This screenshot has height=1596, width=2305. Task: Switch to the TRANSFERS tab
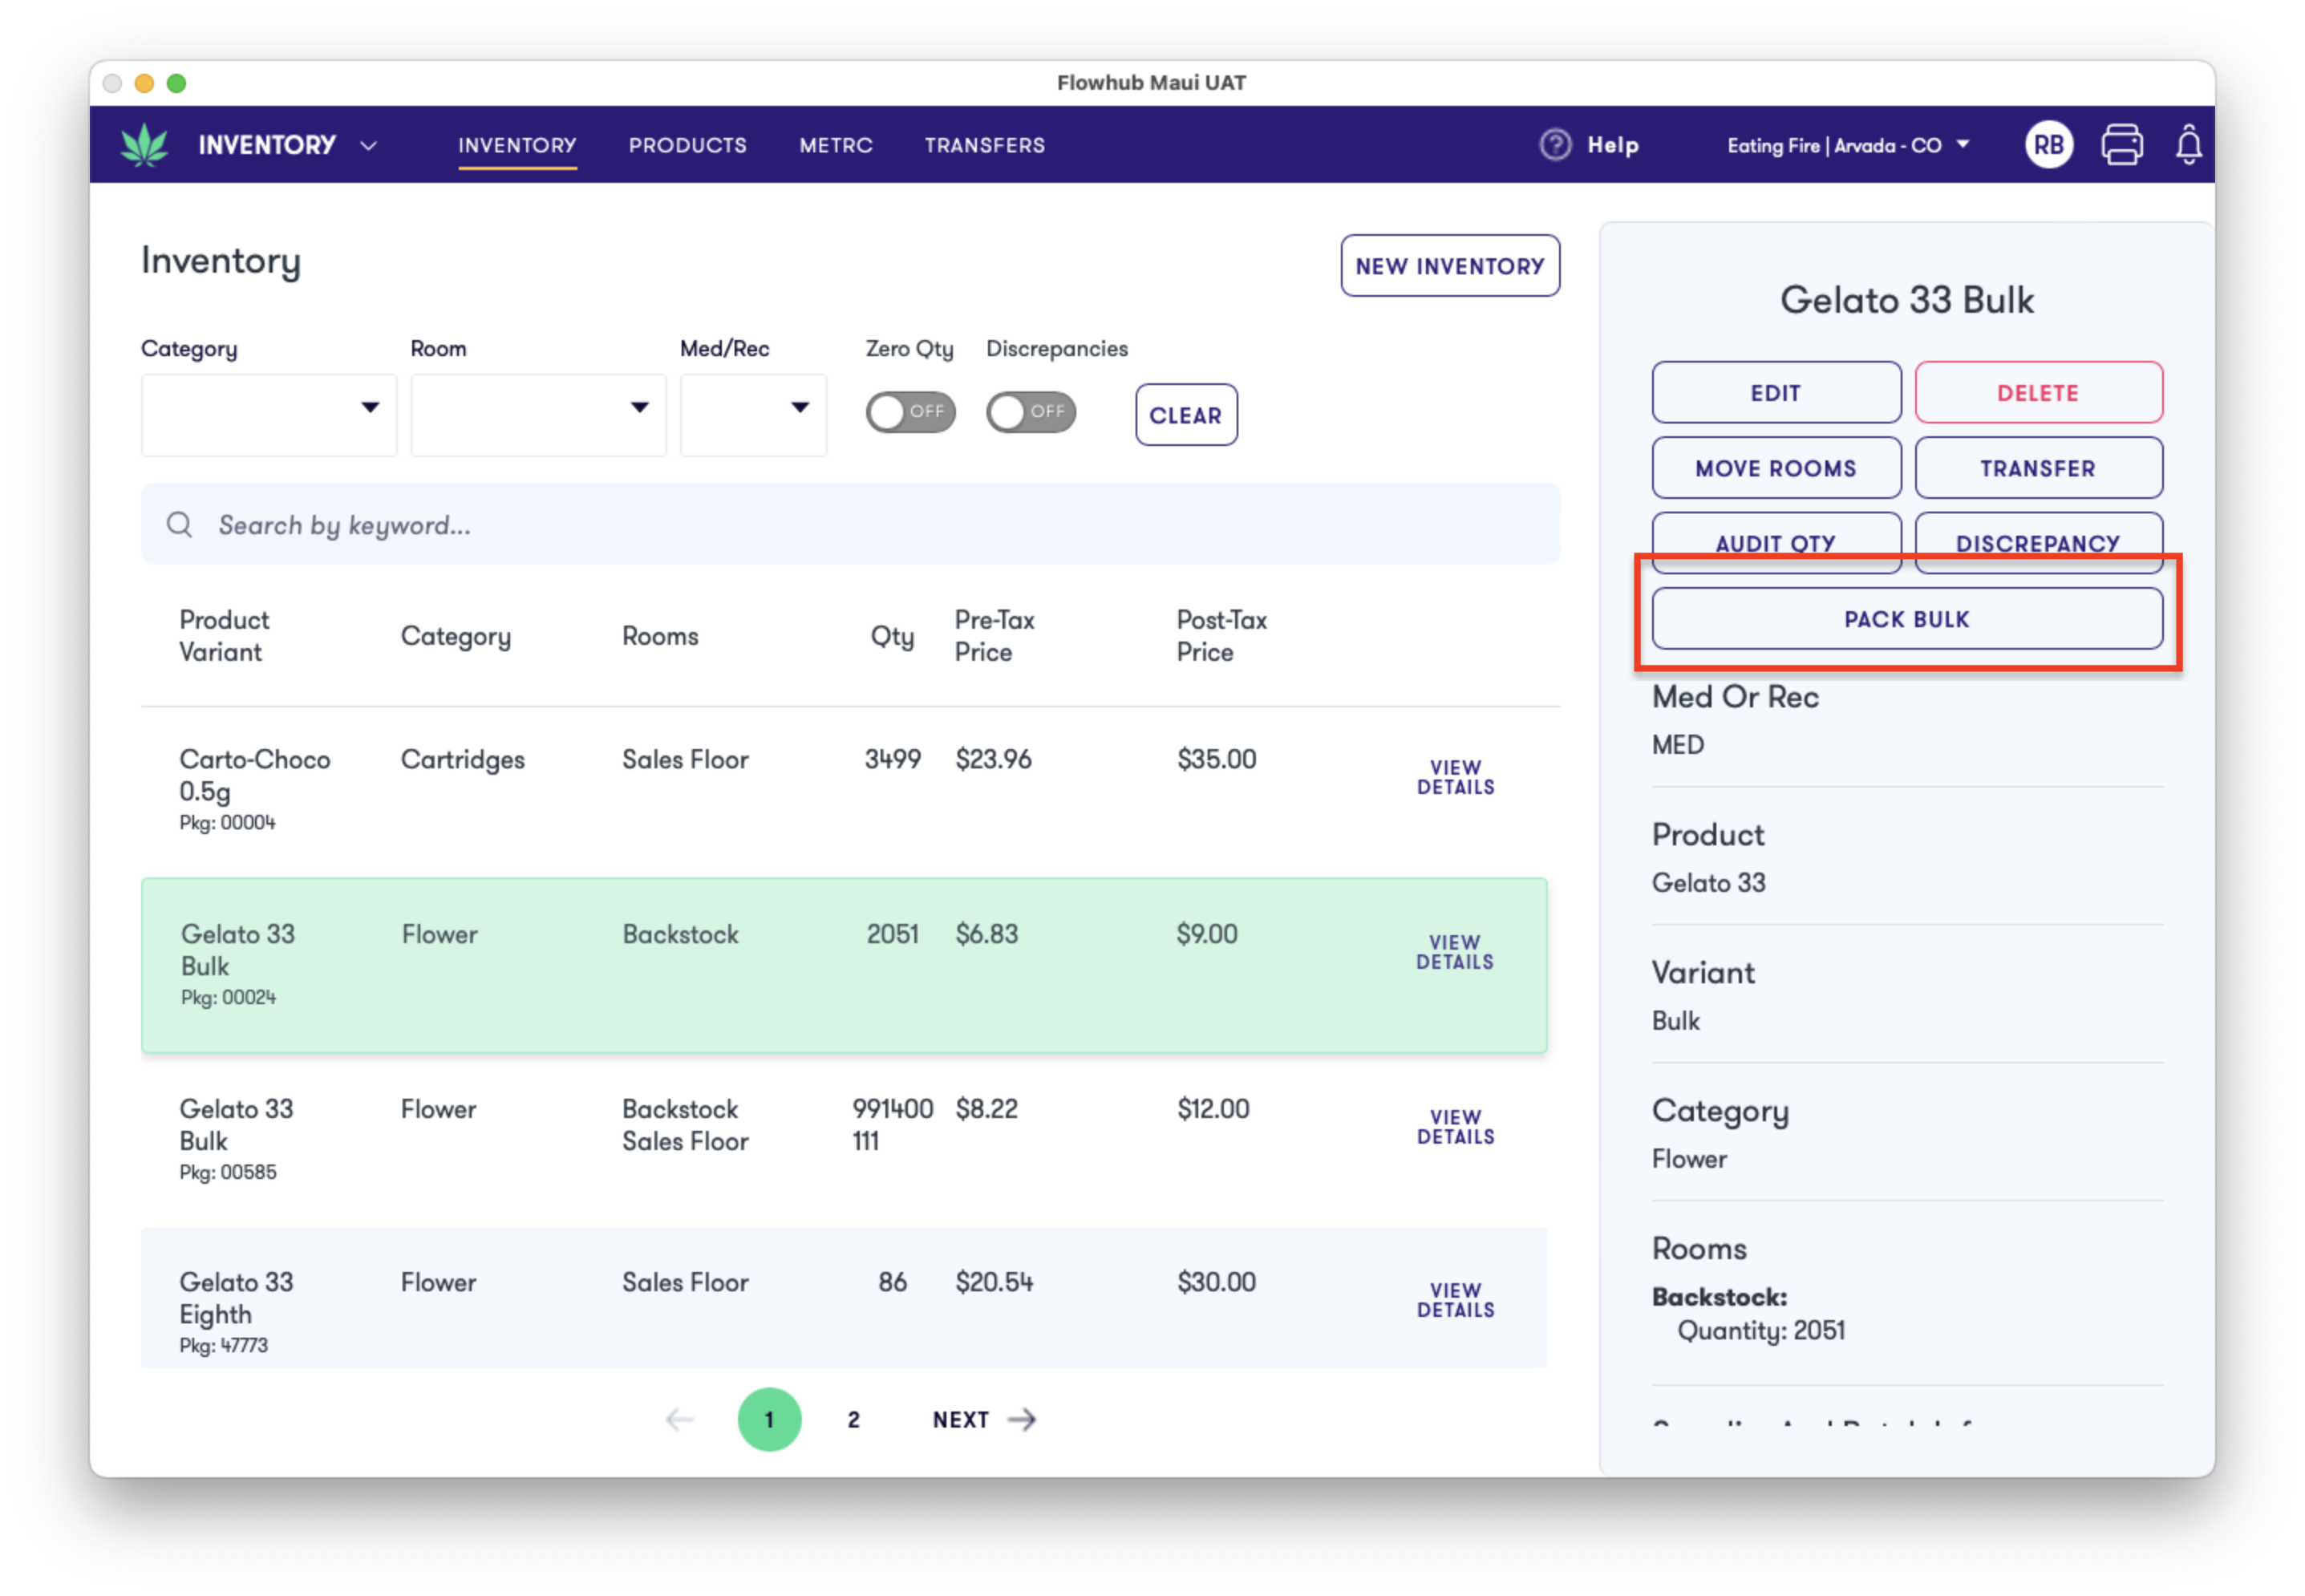[985, 145]
